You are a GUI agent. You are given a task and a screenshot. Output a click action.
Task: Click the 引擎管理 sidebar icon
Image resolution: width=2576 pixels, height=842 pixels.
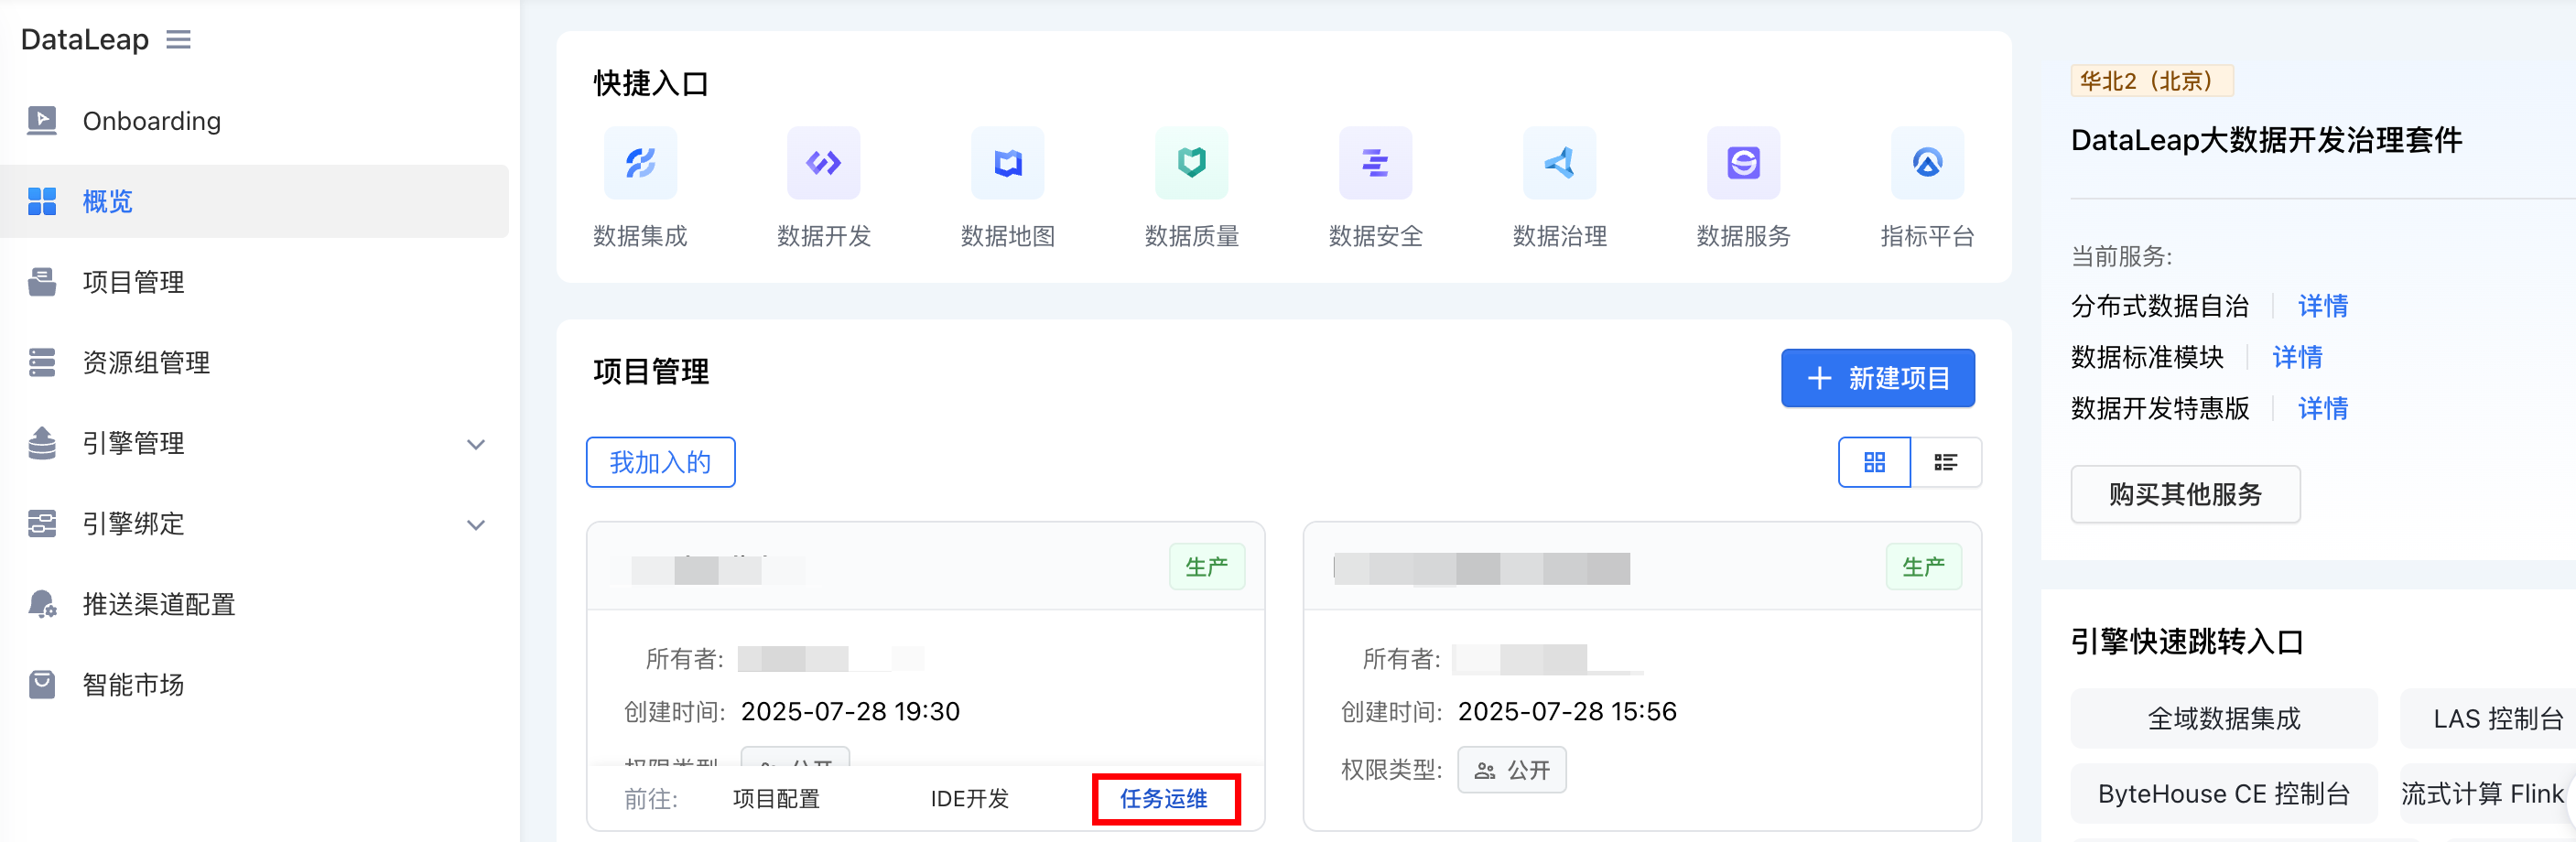point(42,443)
